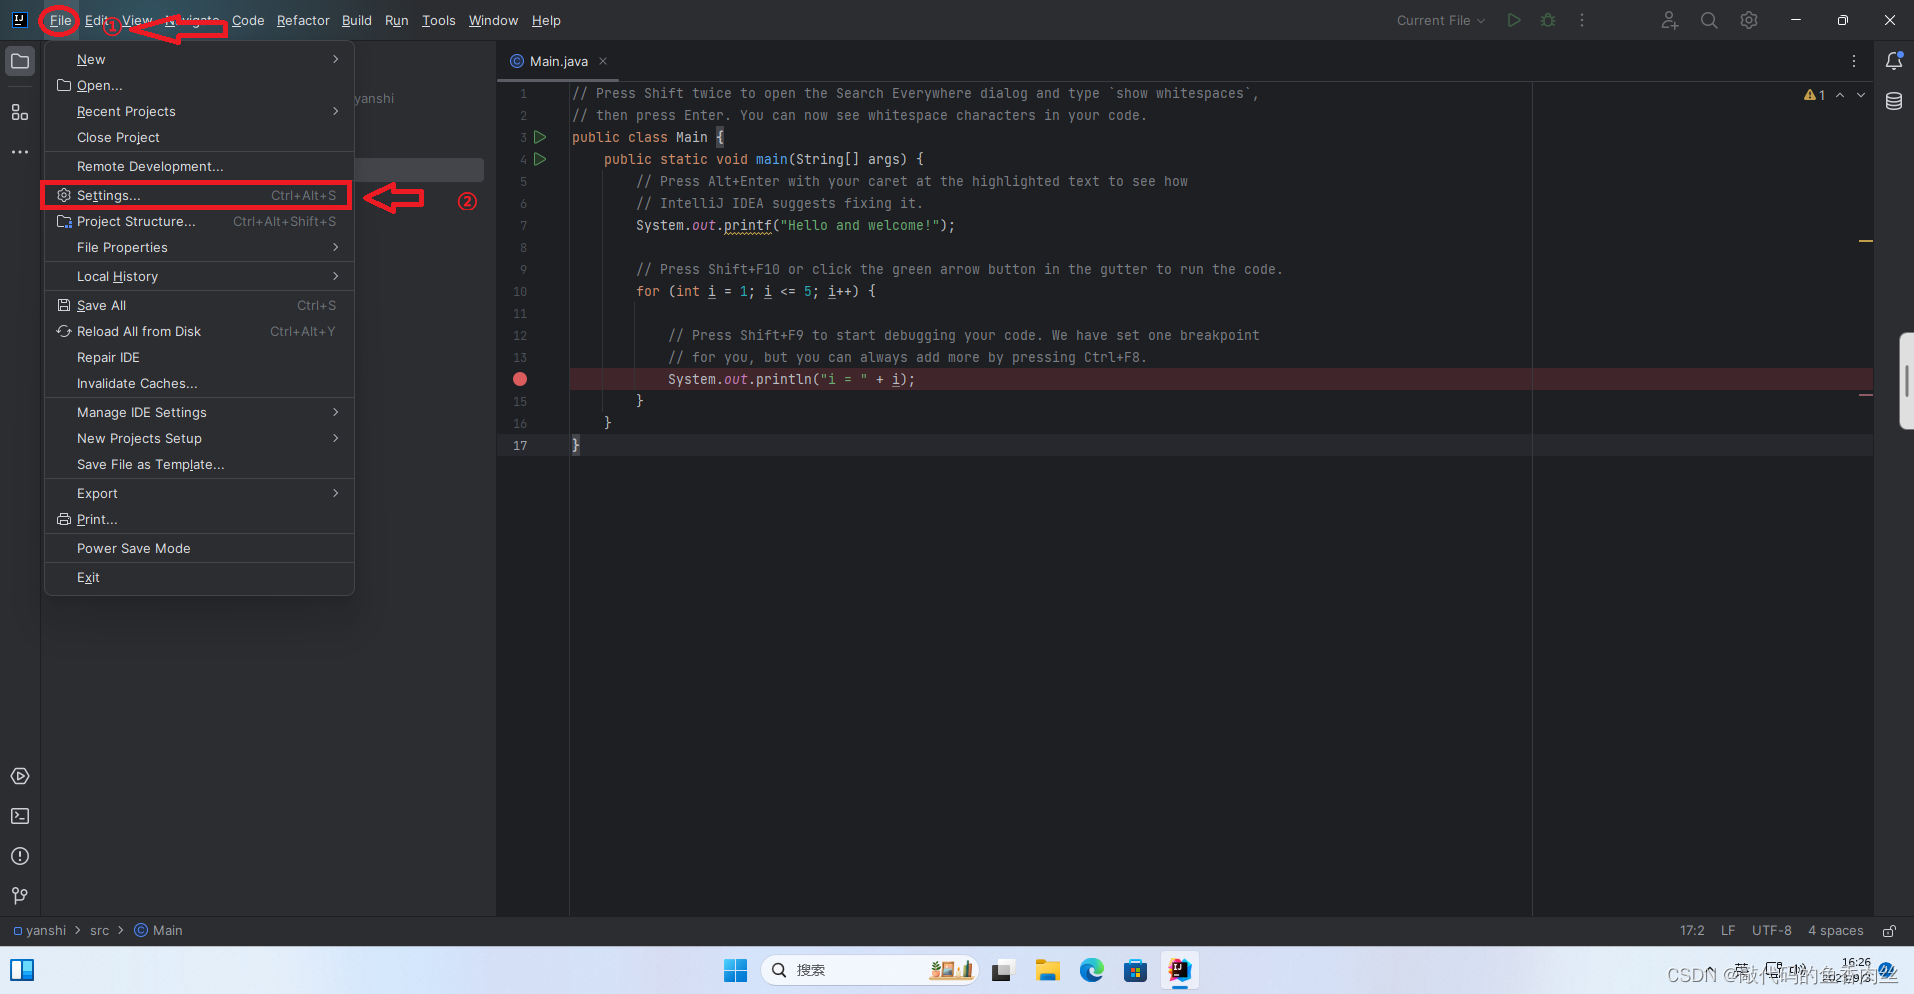The width and height of the screenshot is (1914, 994).
Task: Click the warning count inspection widget
Action: (1816, 94)
